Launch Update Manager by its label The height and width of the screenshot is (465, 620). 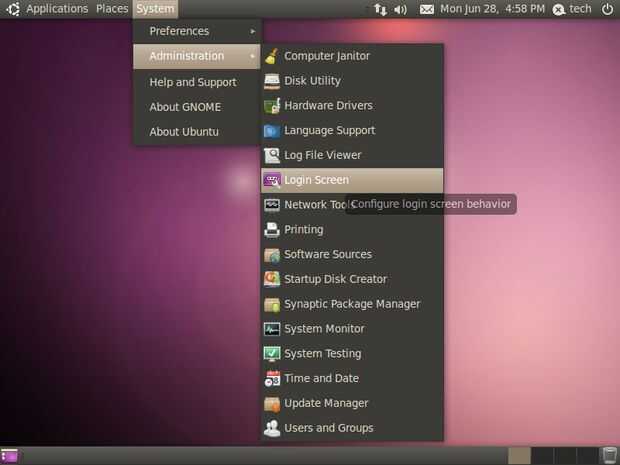pos(326,404)
